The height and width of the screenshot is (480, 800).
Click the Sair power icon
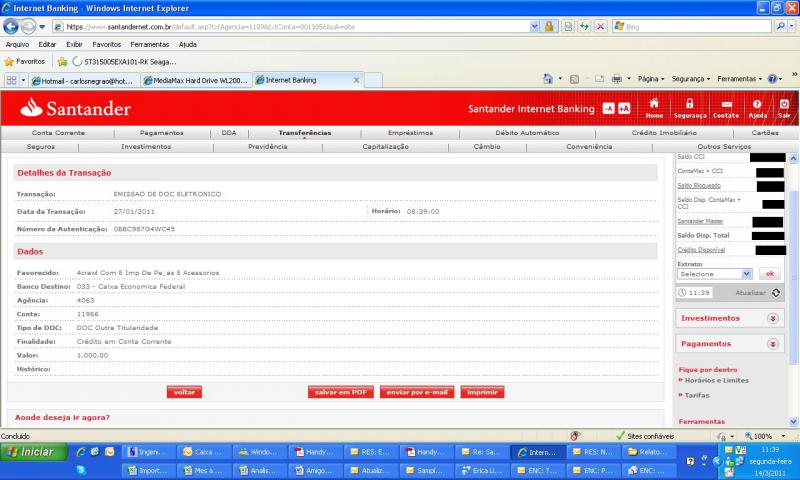coord(784,108)
